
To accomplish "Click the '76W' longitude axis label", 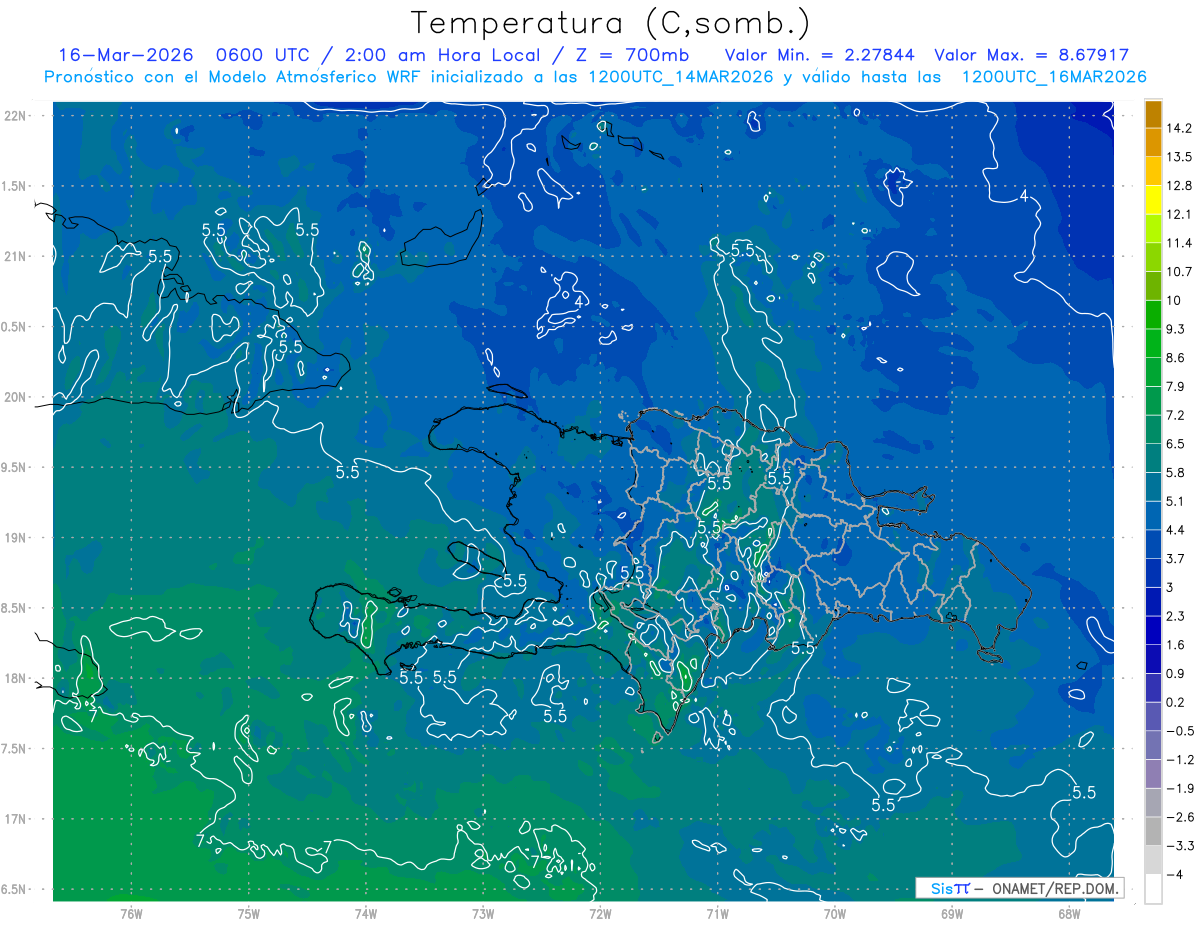I will [x=131, y=914].
